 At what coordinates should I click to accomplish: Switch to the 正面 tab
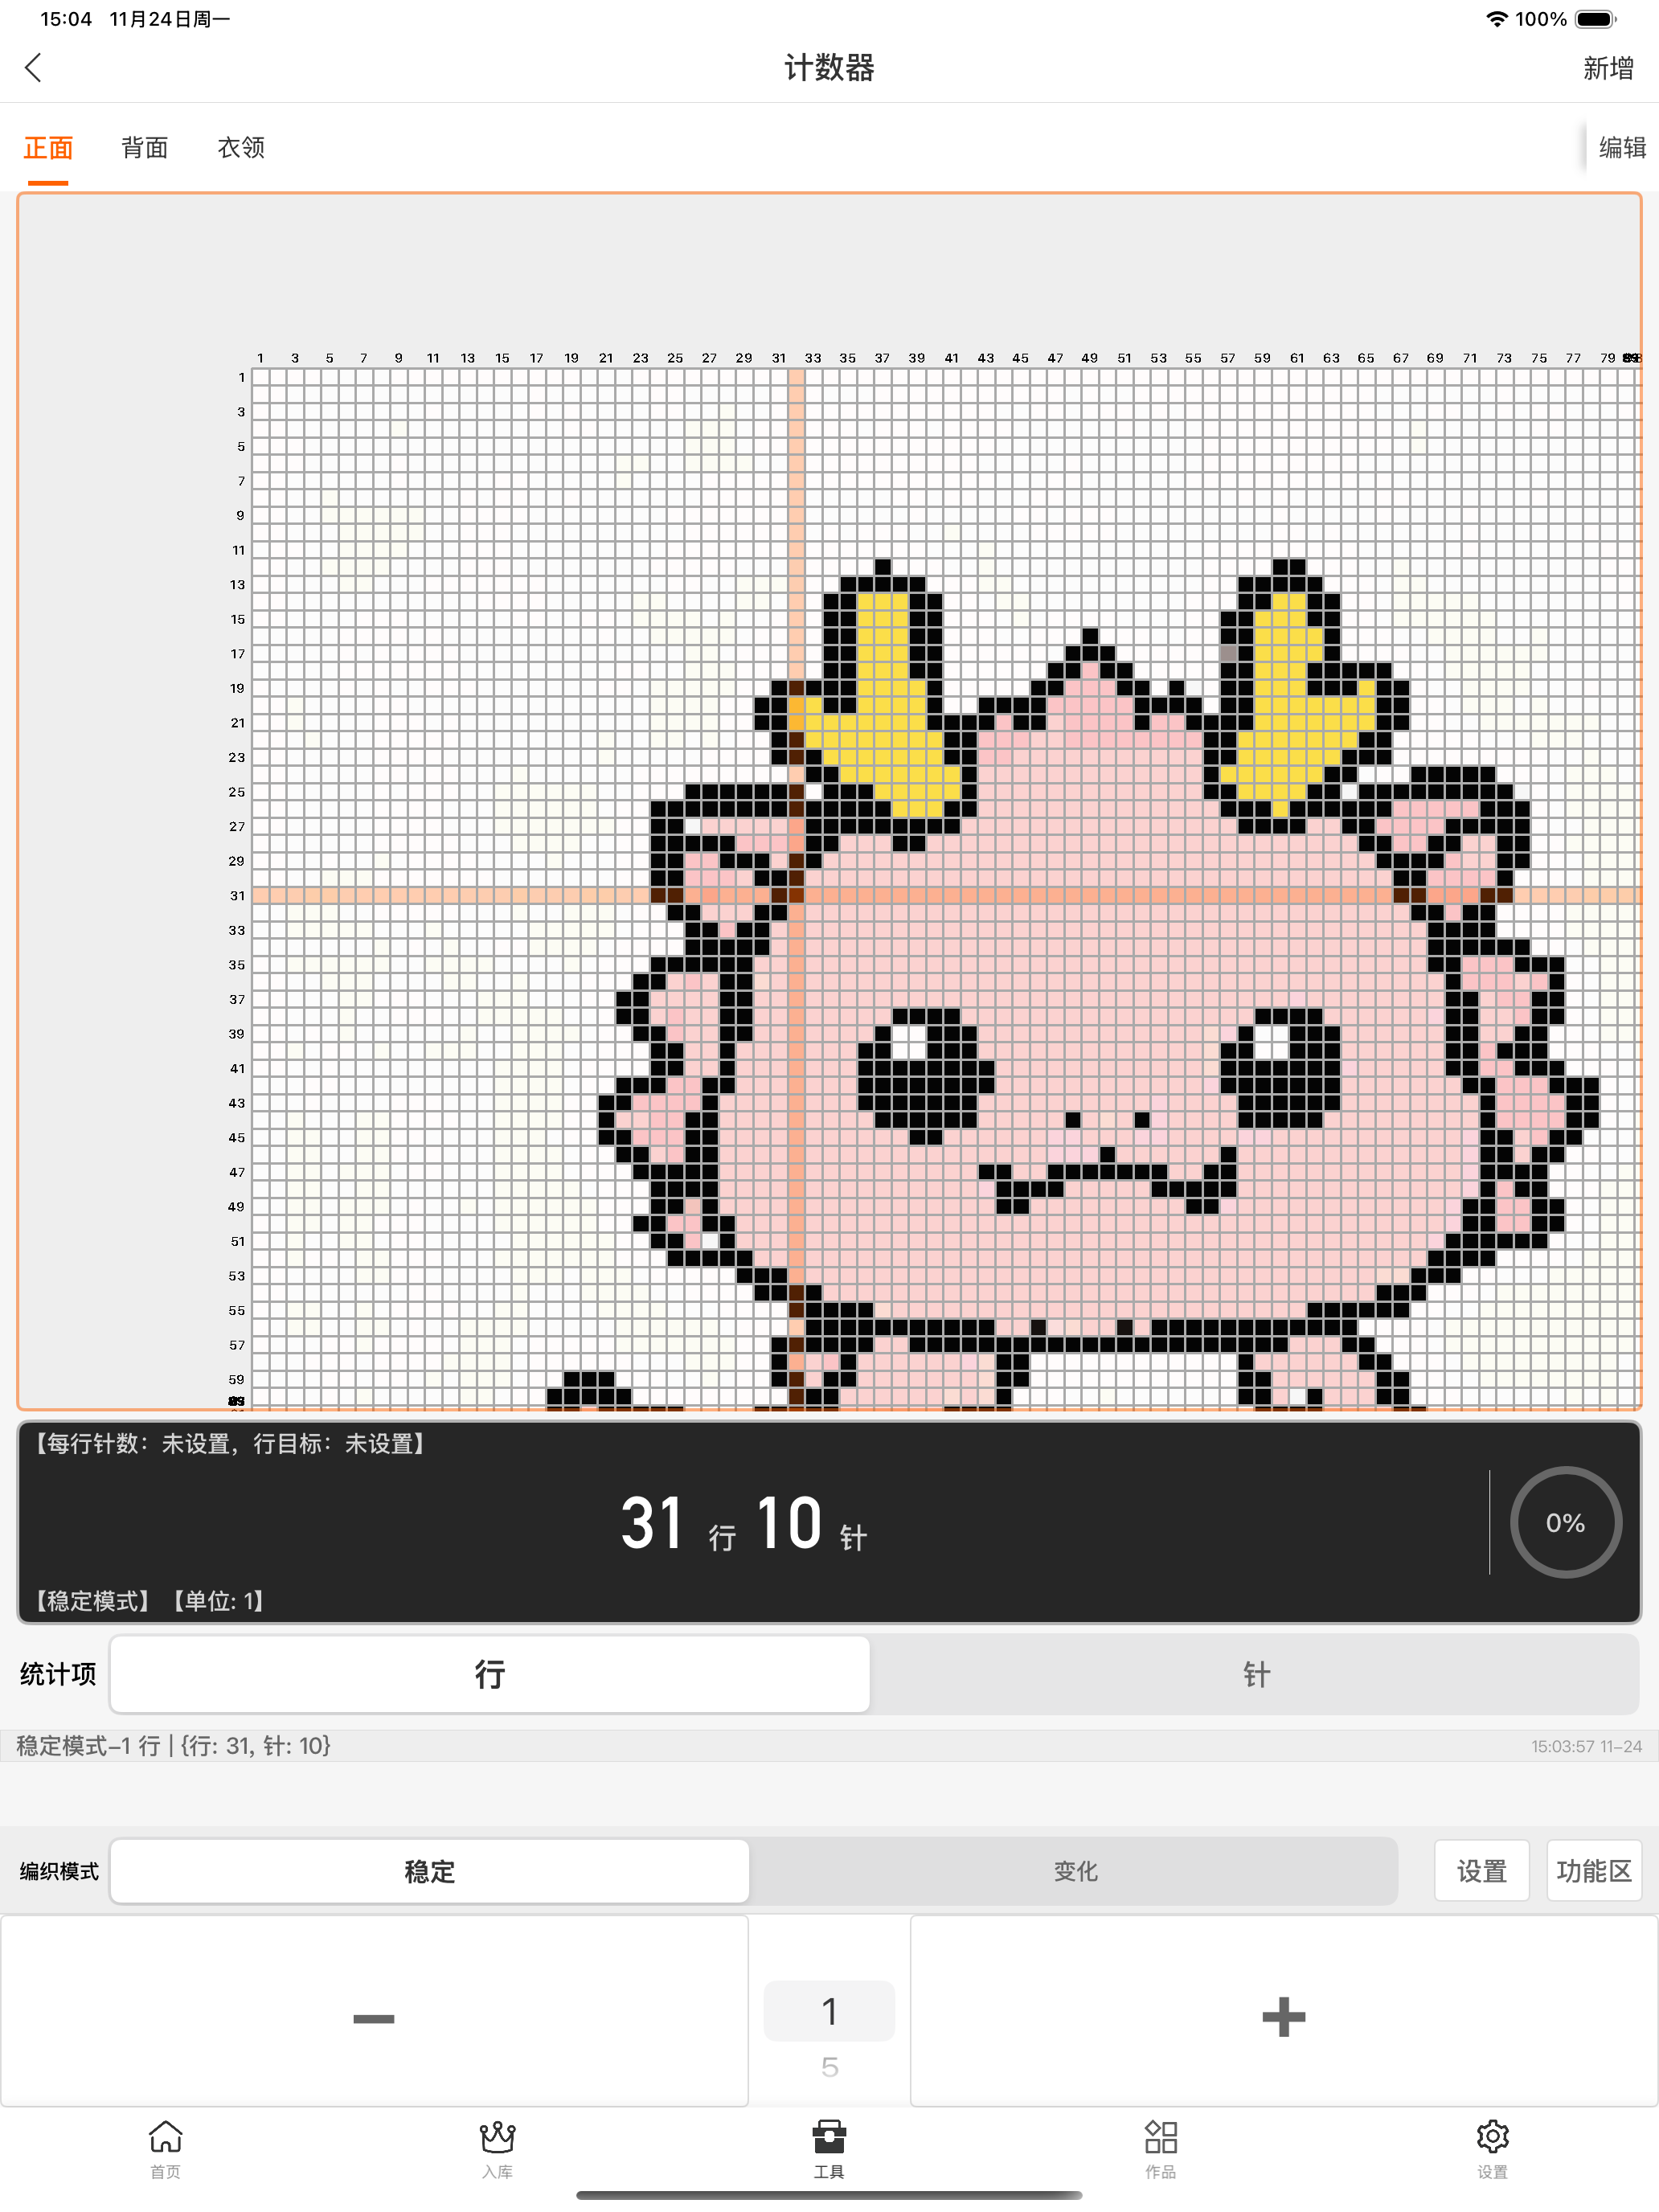[48, 148]
